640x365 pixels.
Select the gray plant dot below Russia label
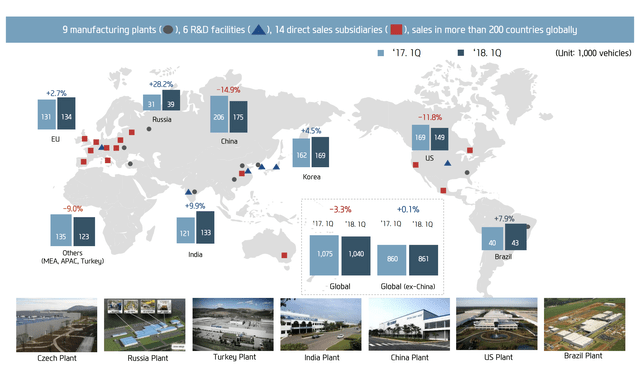tap(149, 129)
